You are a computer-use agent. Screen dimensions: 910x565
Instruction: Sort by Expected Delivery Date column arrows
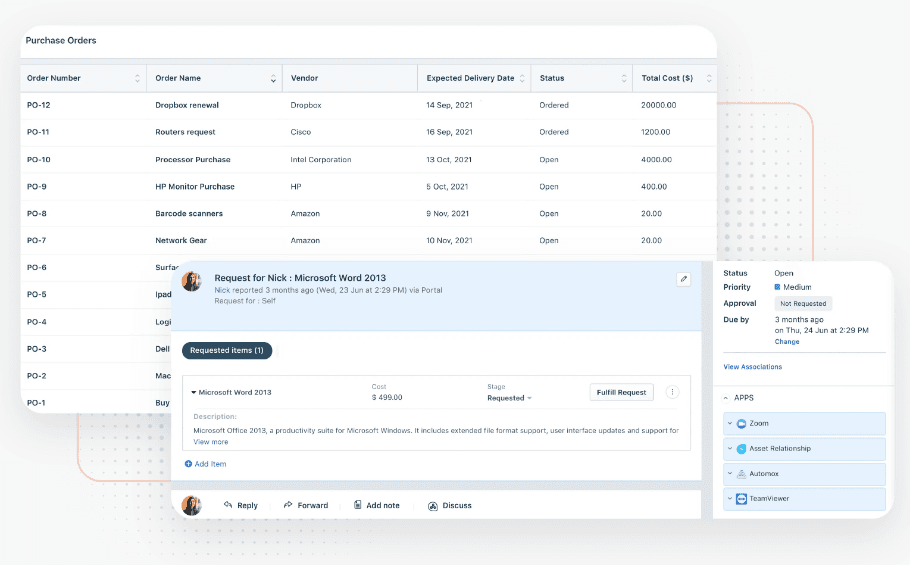522,78
